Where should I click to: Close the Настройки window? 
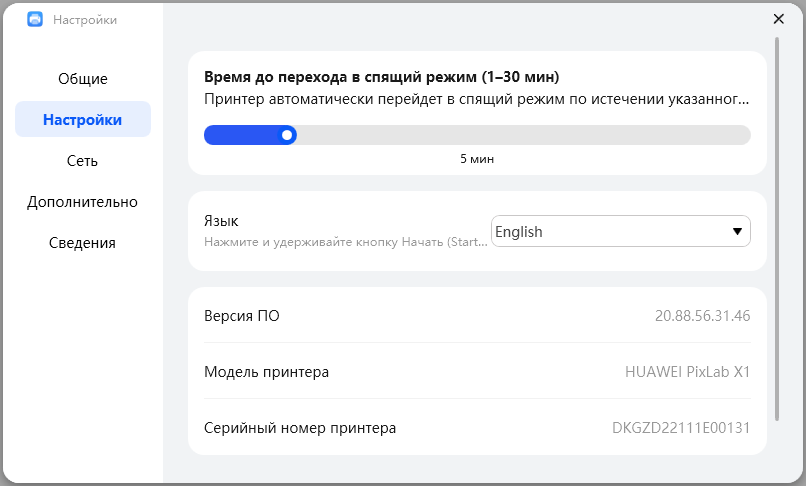click(779, 18)
